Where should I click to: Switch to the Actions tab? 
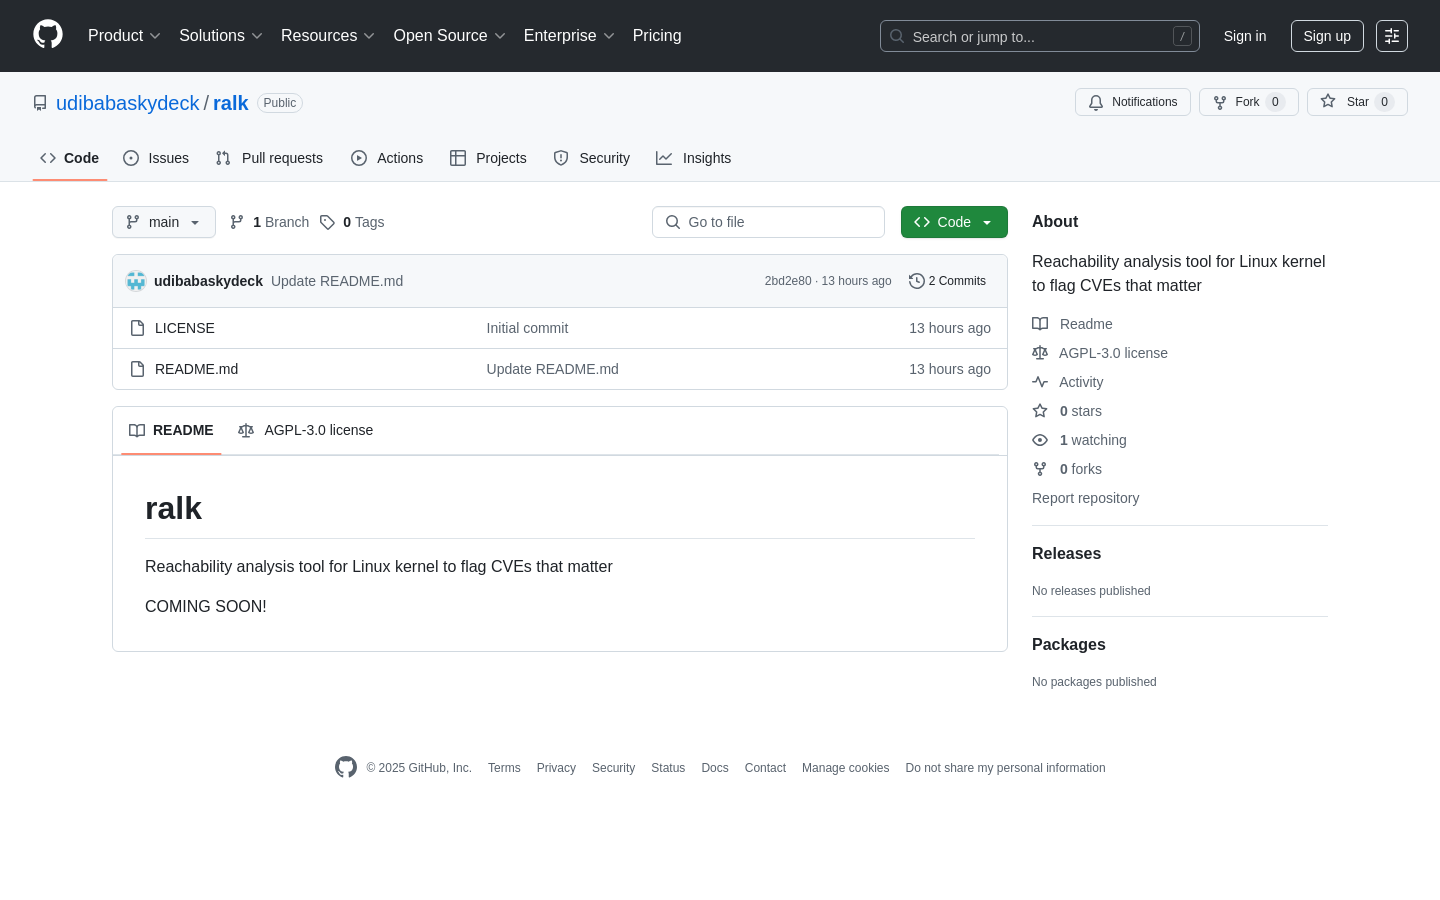[x=387, y=158]
